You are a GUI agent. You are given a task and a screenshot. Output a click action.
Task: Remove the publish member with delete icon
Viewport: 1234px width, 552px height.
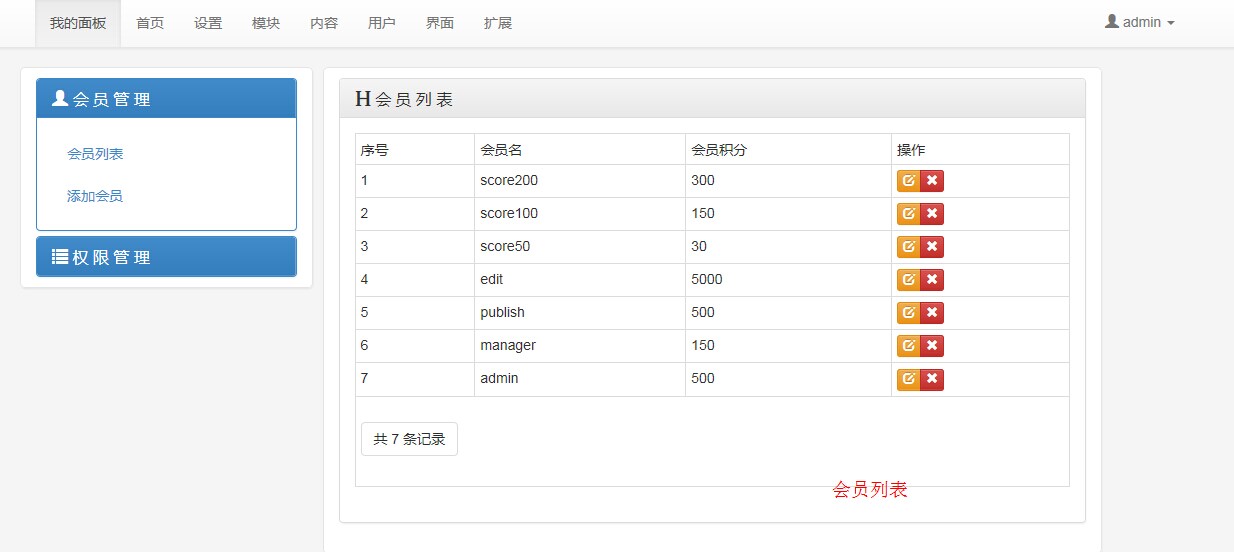tap(932, 313)
